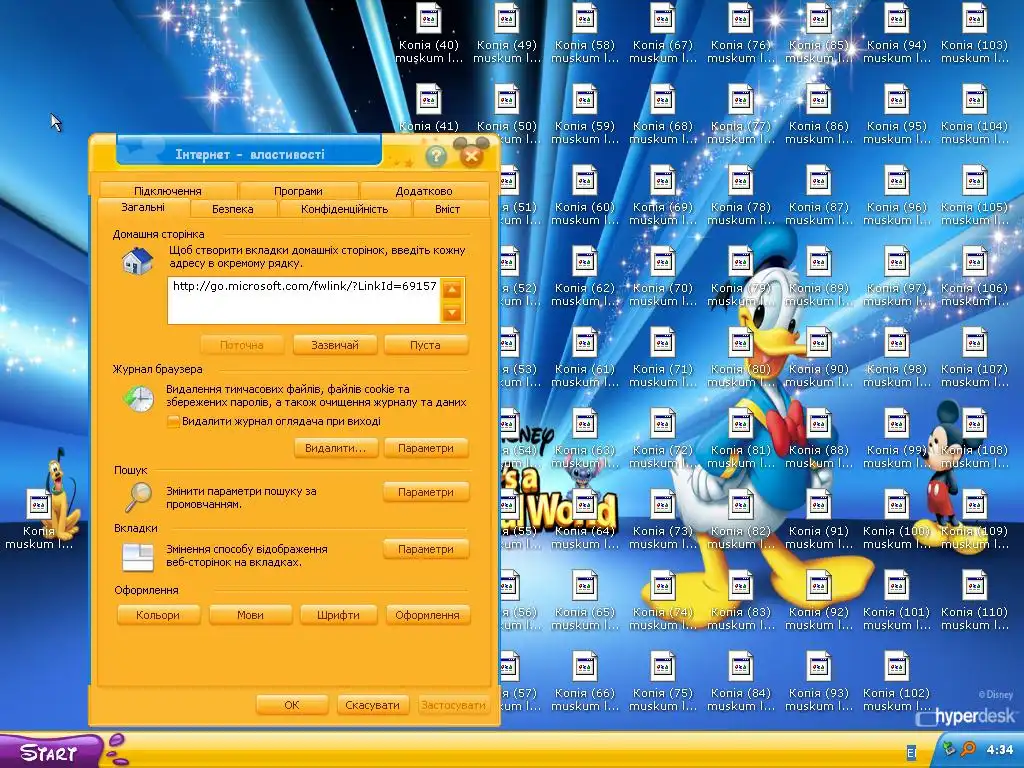Click the language indicator on taskbar
The width and height of the screenshot is (1024, 768).
click(x=912, y=753)
